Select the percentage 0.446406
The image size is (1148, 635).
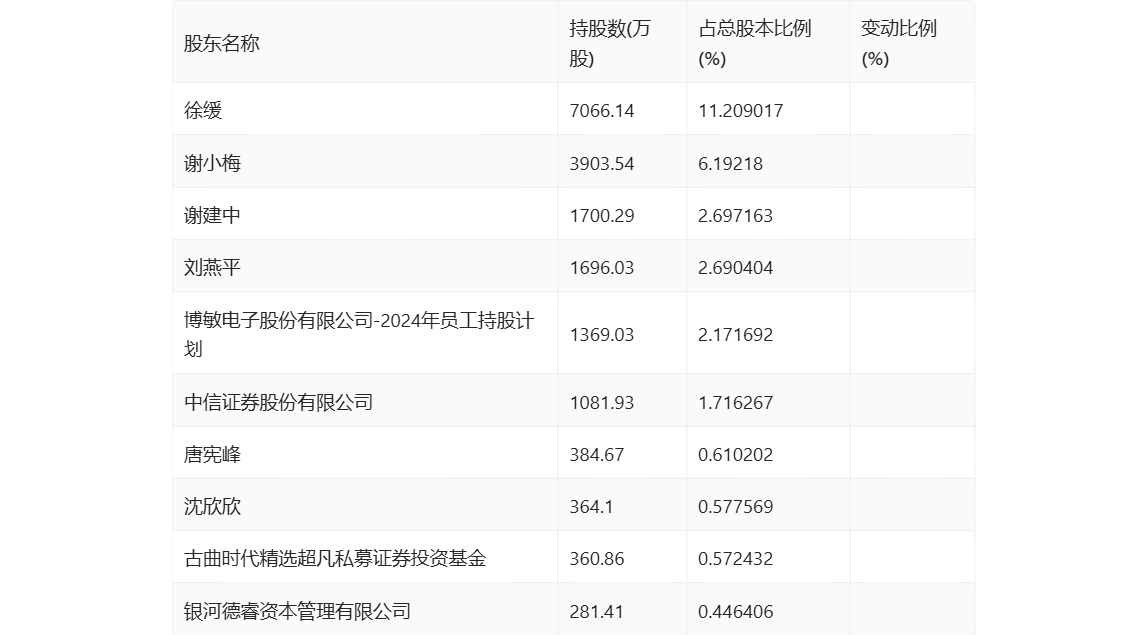coord(736,611)
